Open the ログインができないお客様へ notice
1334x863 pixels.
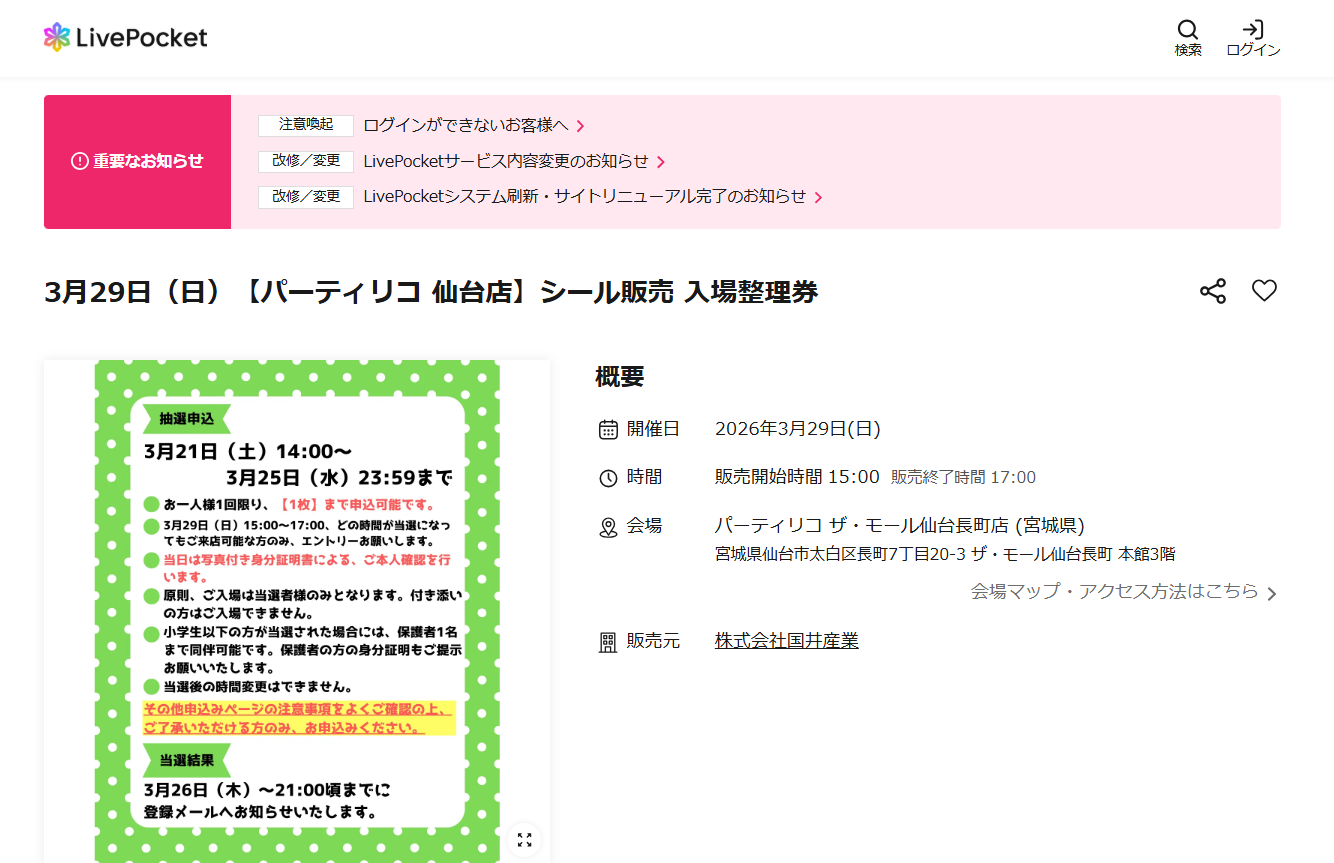(465, 126)
